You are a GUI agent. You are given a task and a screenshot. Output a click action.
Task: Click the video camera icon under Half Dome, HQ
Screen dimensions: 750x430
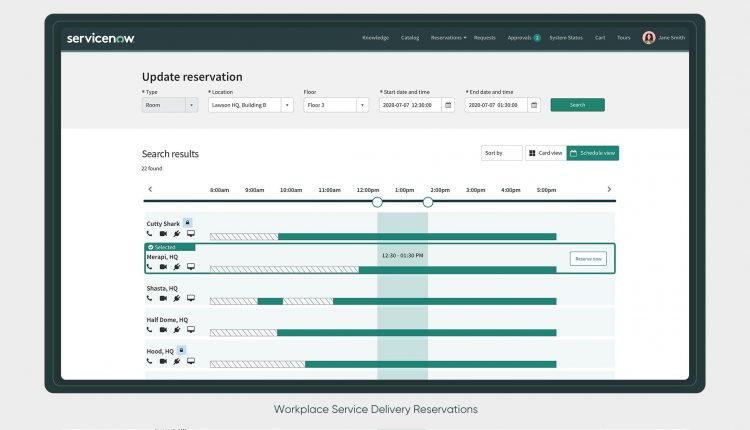[x=163, y=330]
